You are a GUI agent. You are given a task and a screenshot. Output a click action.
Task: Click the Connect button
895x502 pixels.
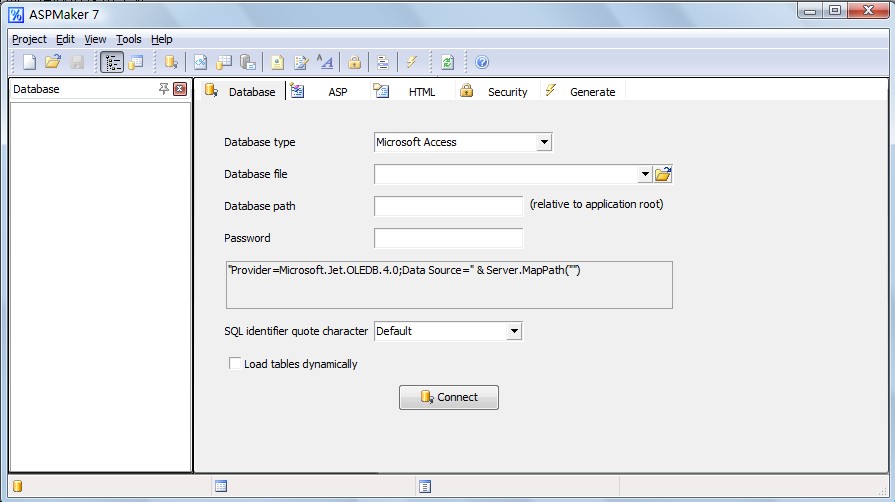pyautogui.click(x=449, y=397)
